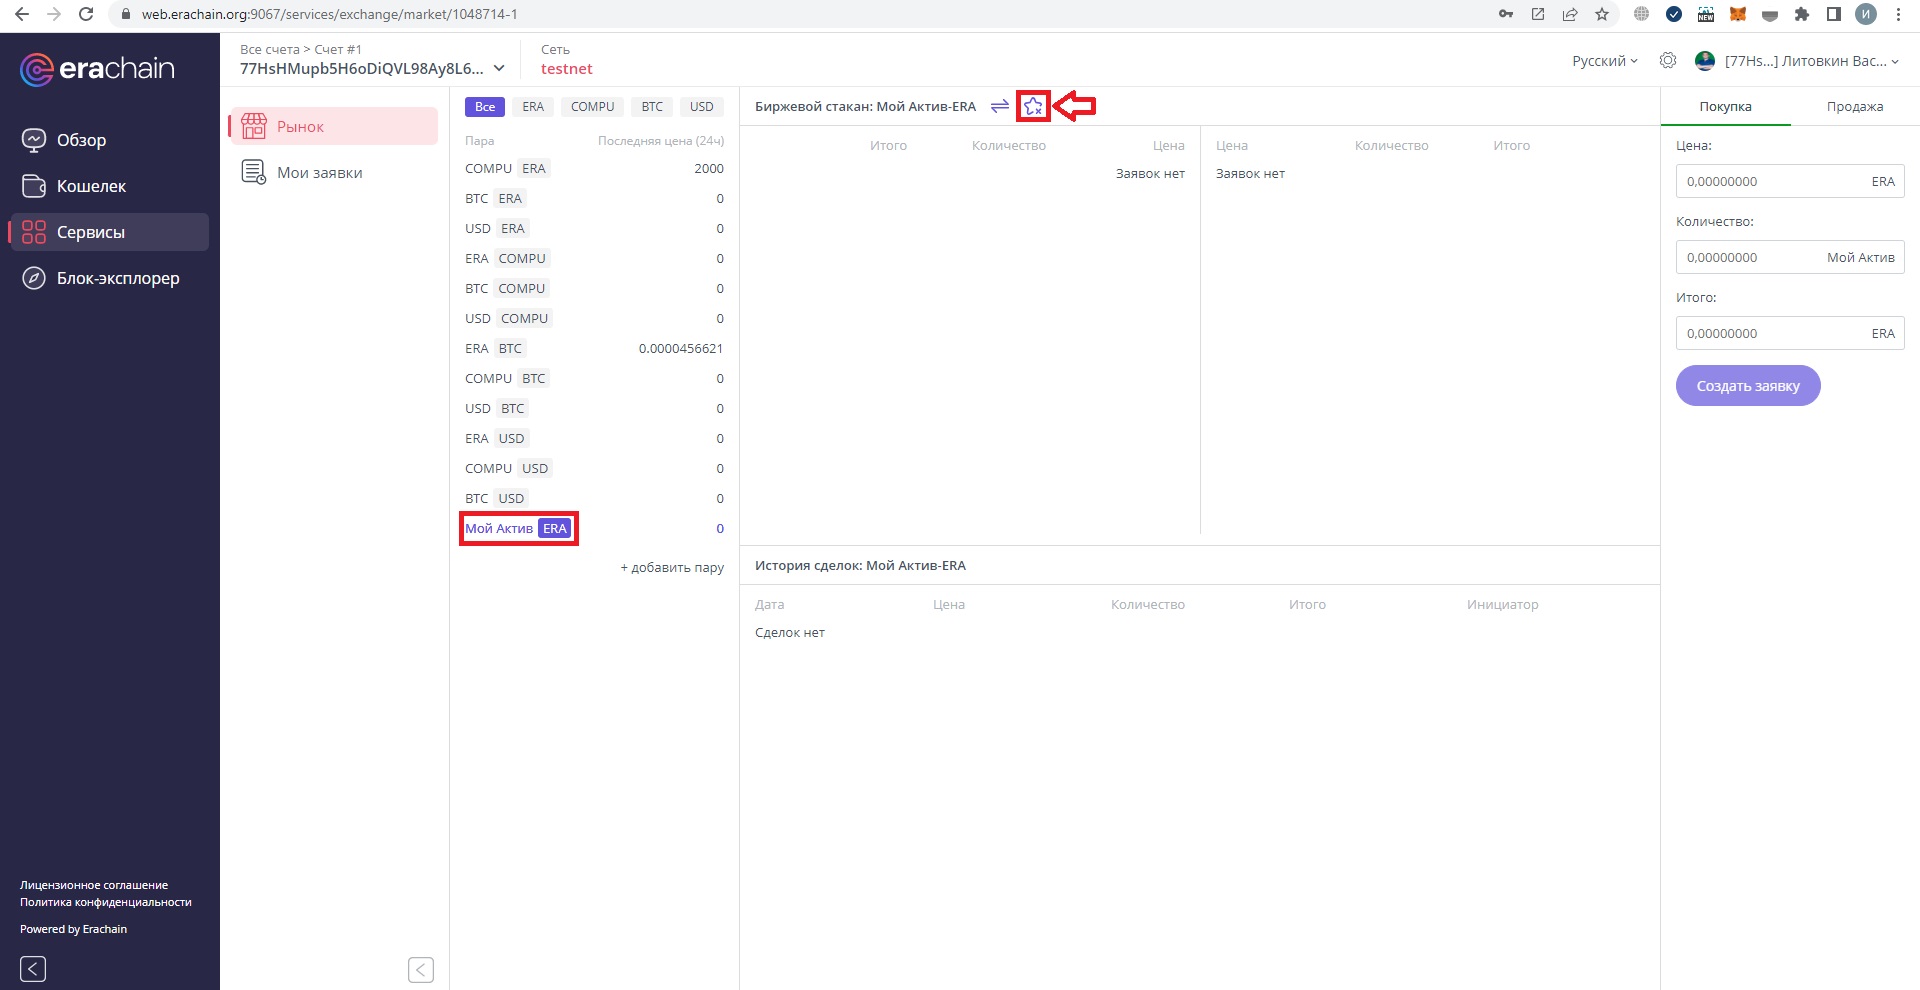Open settings gear icon in header
Viewport: 1920px width, 990px height.
point(1668,61)
